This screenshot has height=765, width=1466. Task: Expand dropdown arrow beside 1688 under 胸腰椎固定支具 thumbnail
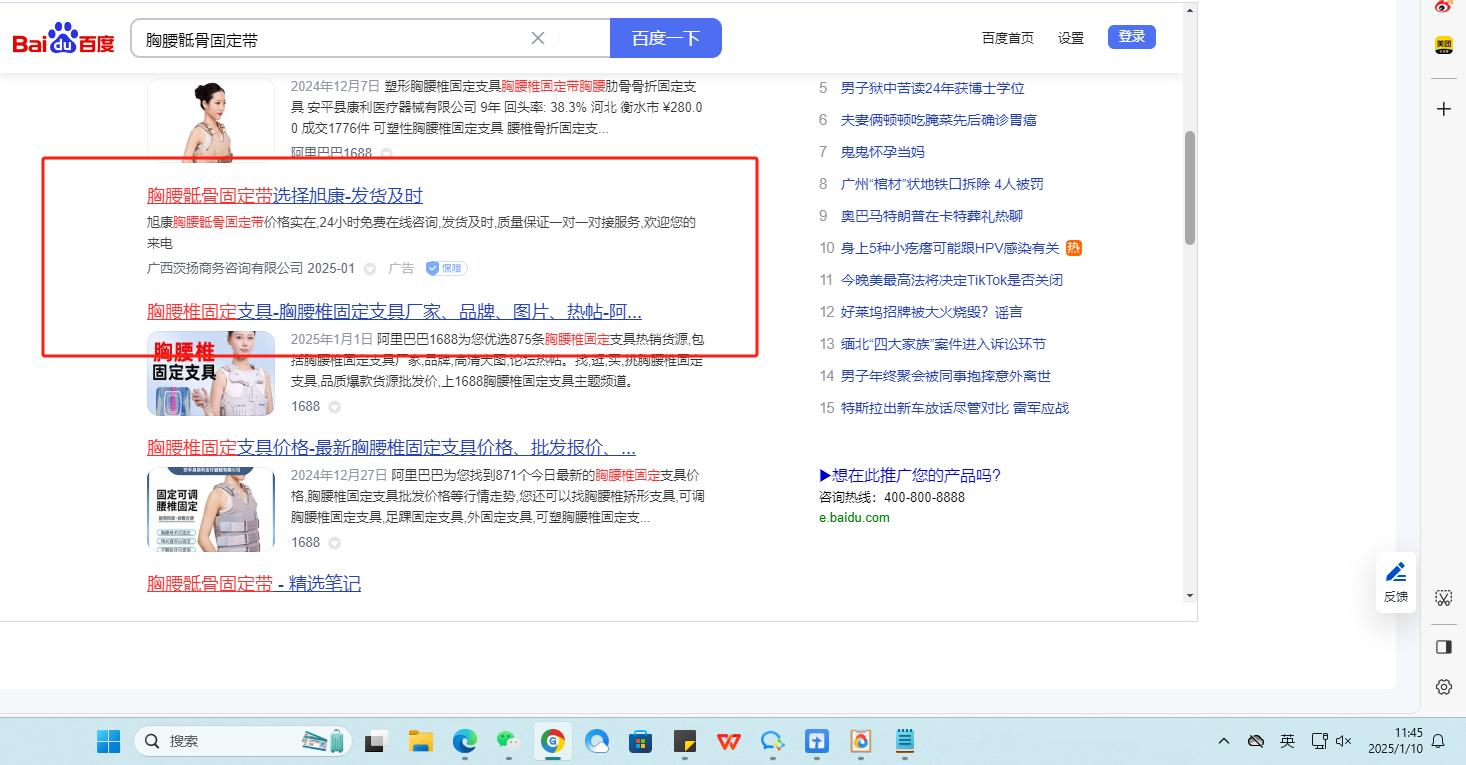335,407
